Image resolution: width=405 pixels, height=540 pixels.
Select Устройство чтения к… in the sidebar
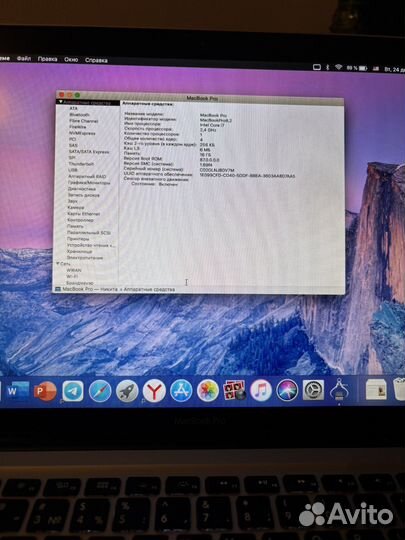pyautogui.click(x=91, y=245)
